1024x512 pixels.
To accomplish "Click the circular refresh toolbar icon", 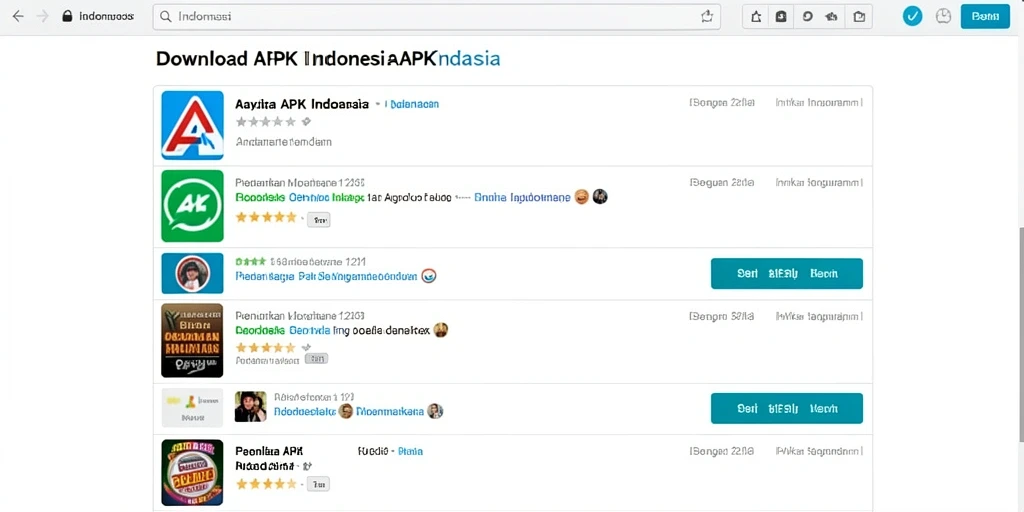I will tap(807, 17).
